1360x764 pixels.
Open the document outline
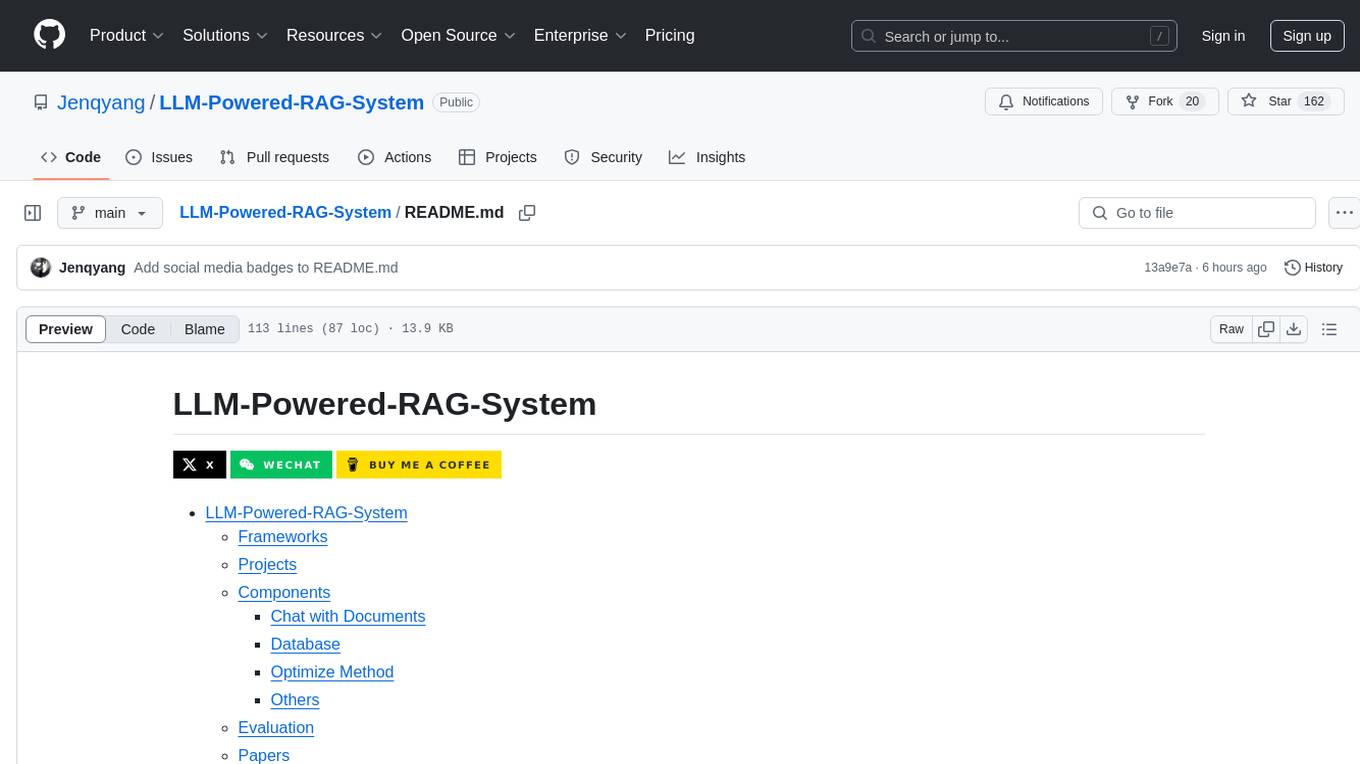pyautogui.click(x=1330, y=329)
